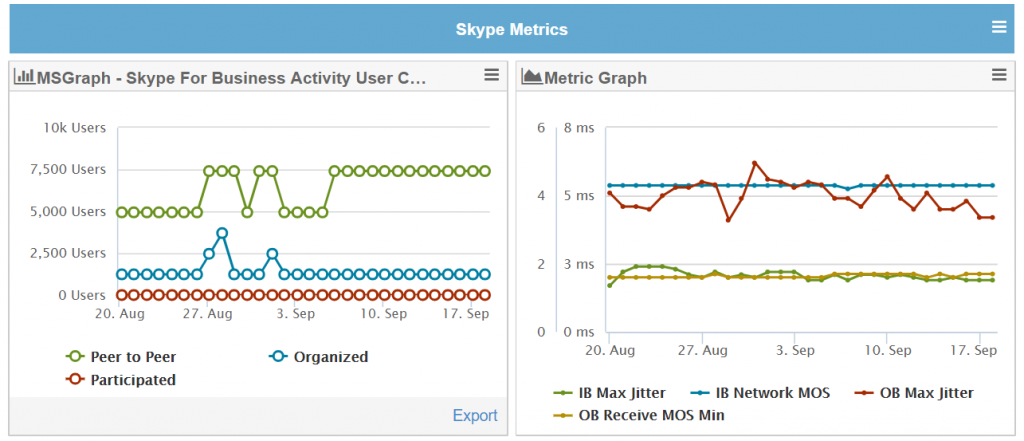Image resolution: width=1024 pixels, height=441 pixels.
Task: Click the OB Max Jitter highest peak point
Action: click(x=754, y=163)
